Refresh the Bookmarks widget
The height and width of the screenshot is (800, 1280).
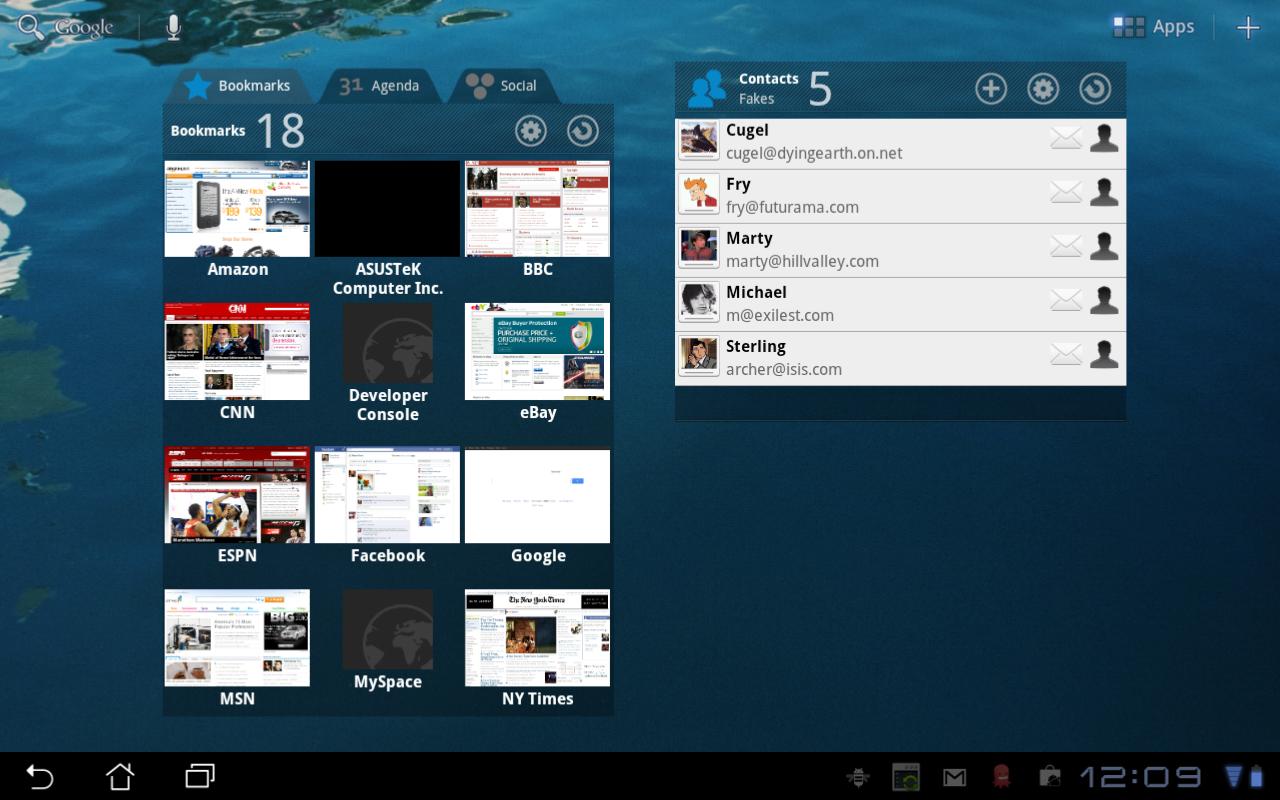(583, 131)
